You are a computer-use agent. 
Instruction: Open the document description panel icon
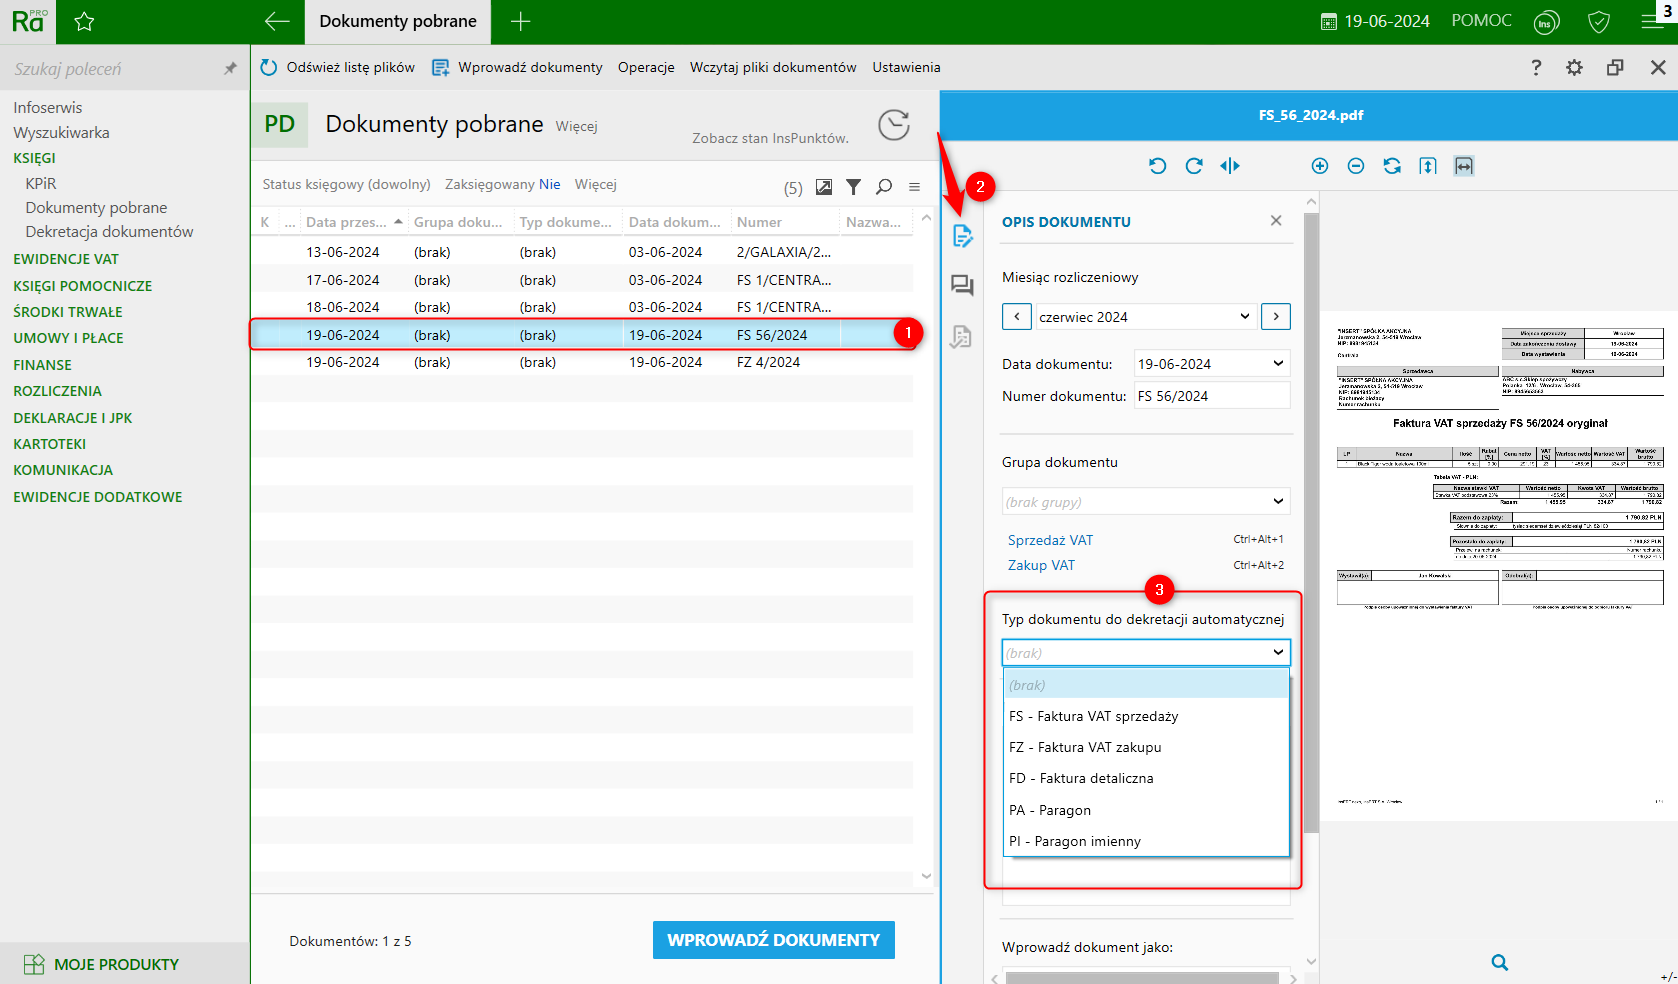(962, 236)
